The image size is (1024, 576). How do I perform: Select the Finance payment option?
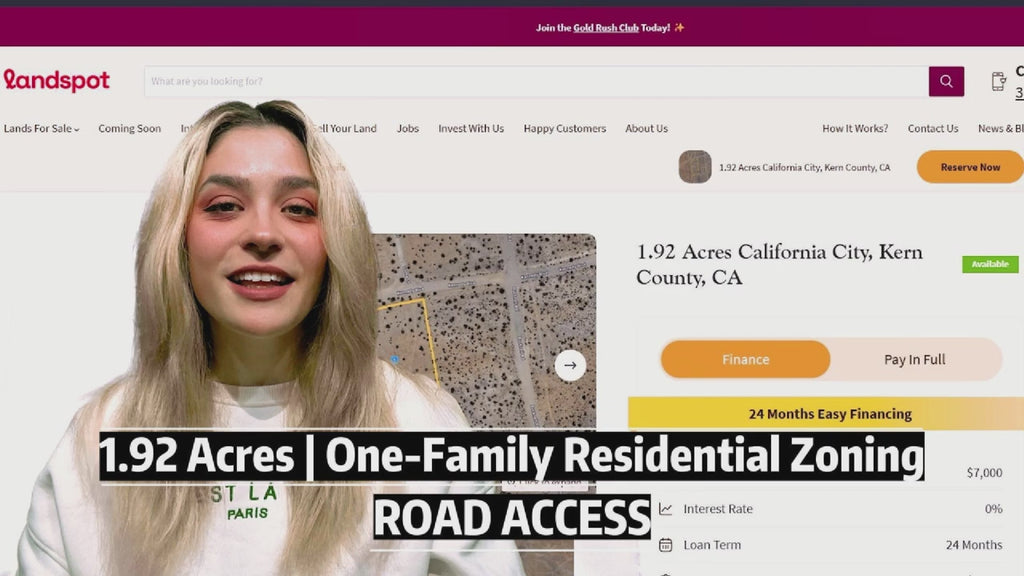tap(745, 359)
